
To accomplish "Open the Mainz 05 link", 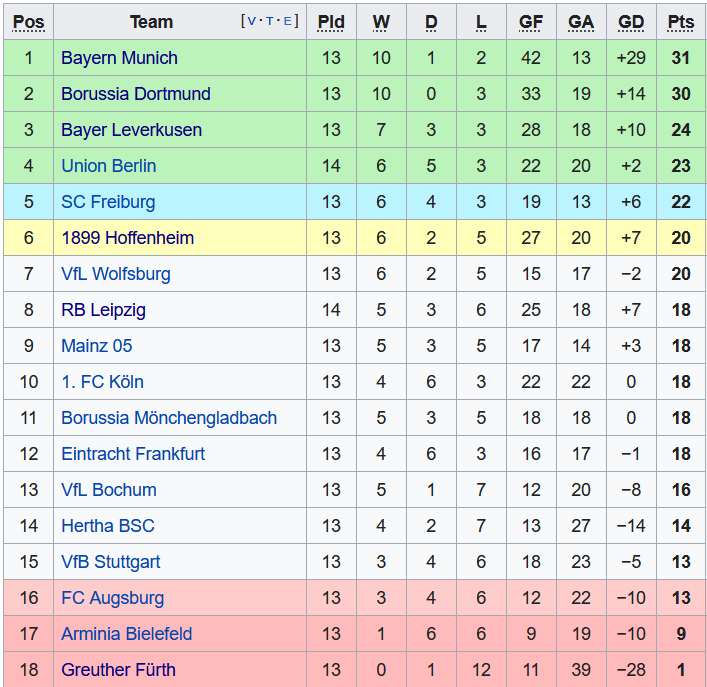I will point(96,346).
